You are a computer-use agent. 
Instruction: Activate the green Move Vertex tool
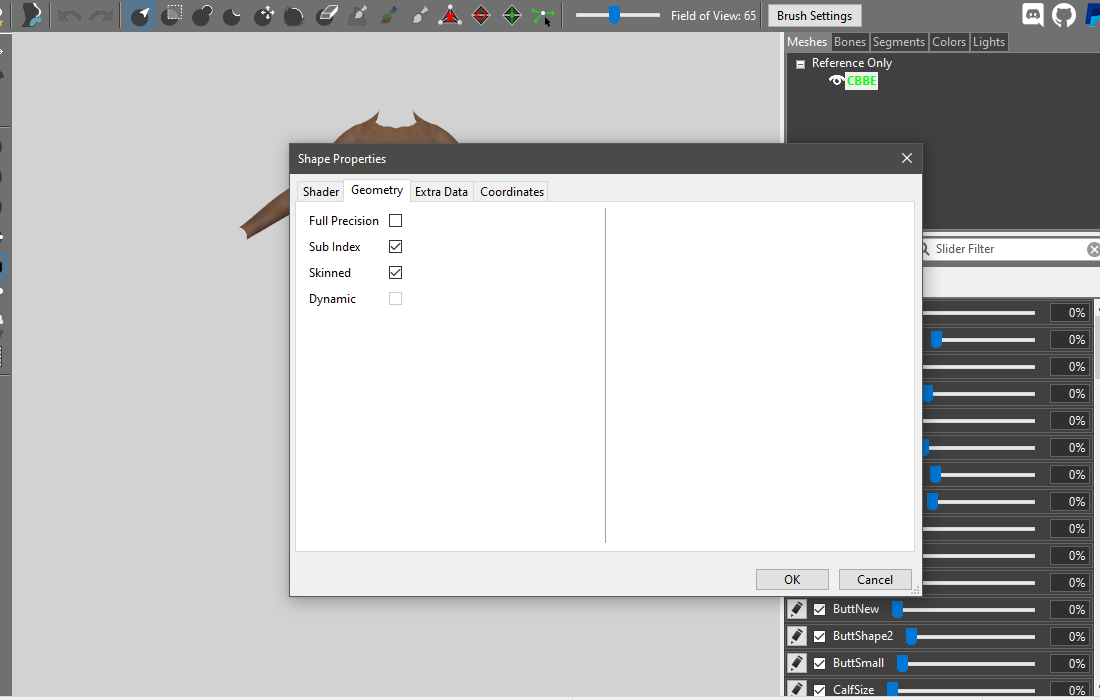pos(543,15)
